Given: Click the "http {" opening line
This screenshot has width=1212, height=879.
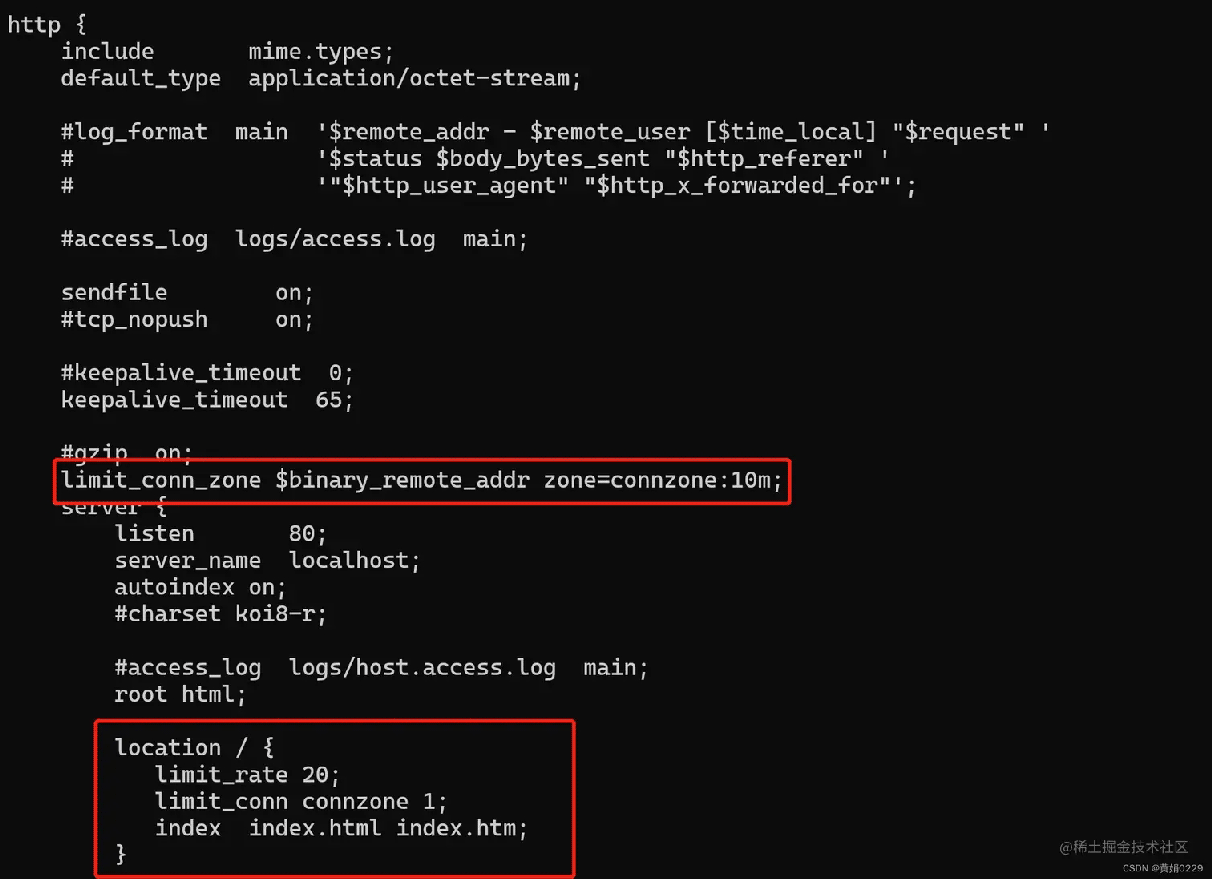Looking at the screenshot, I should coord(47,24).
